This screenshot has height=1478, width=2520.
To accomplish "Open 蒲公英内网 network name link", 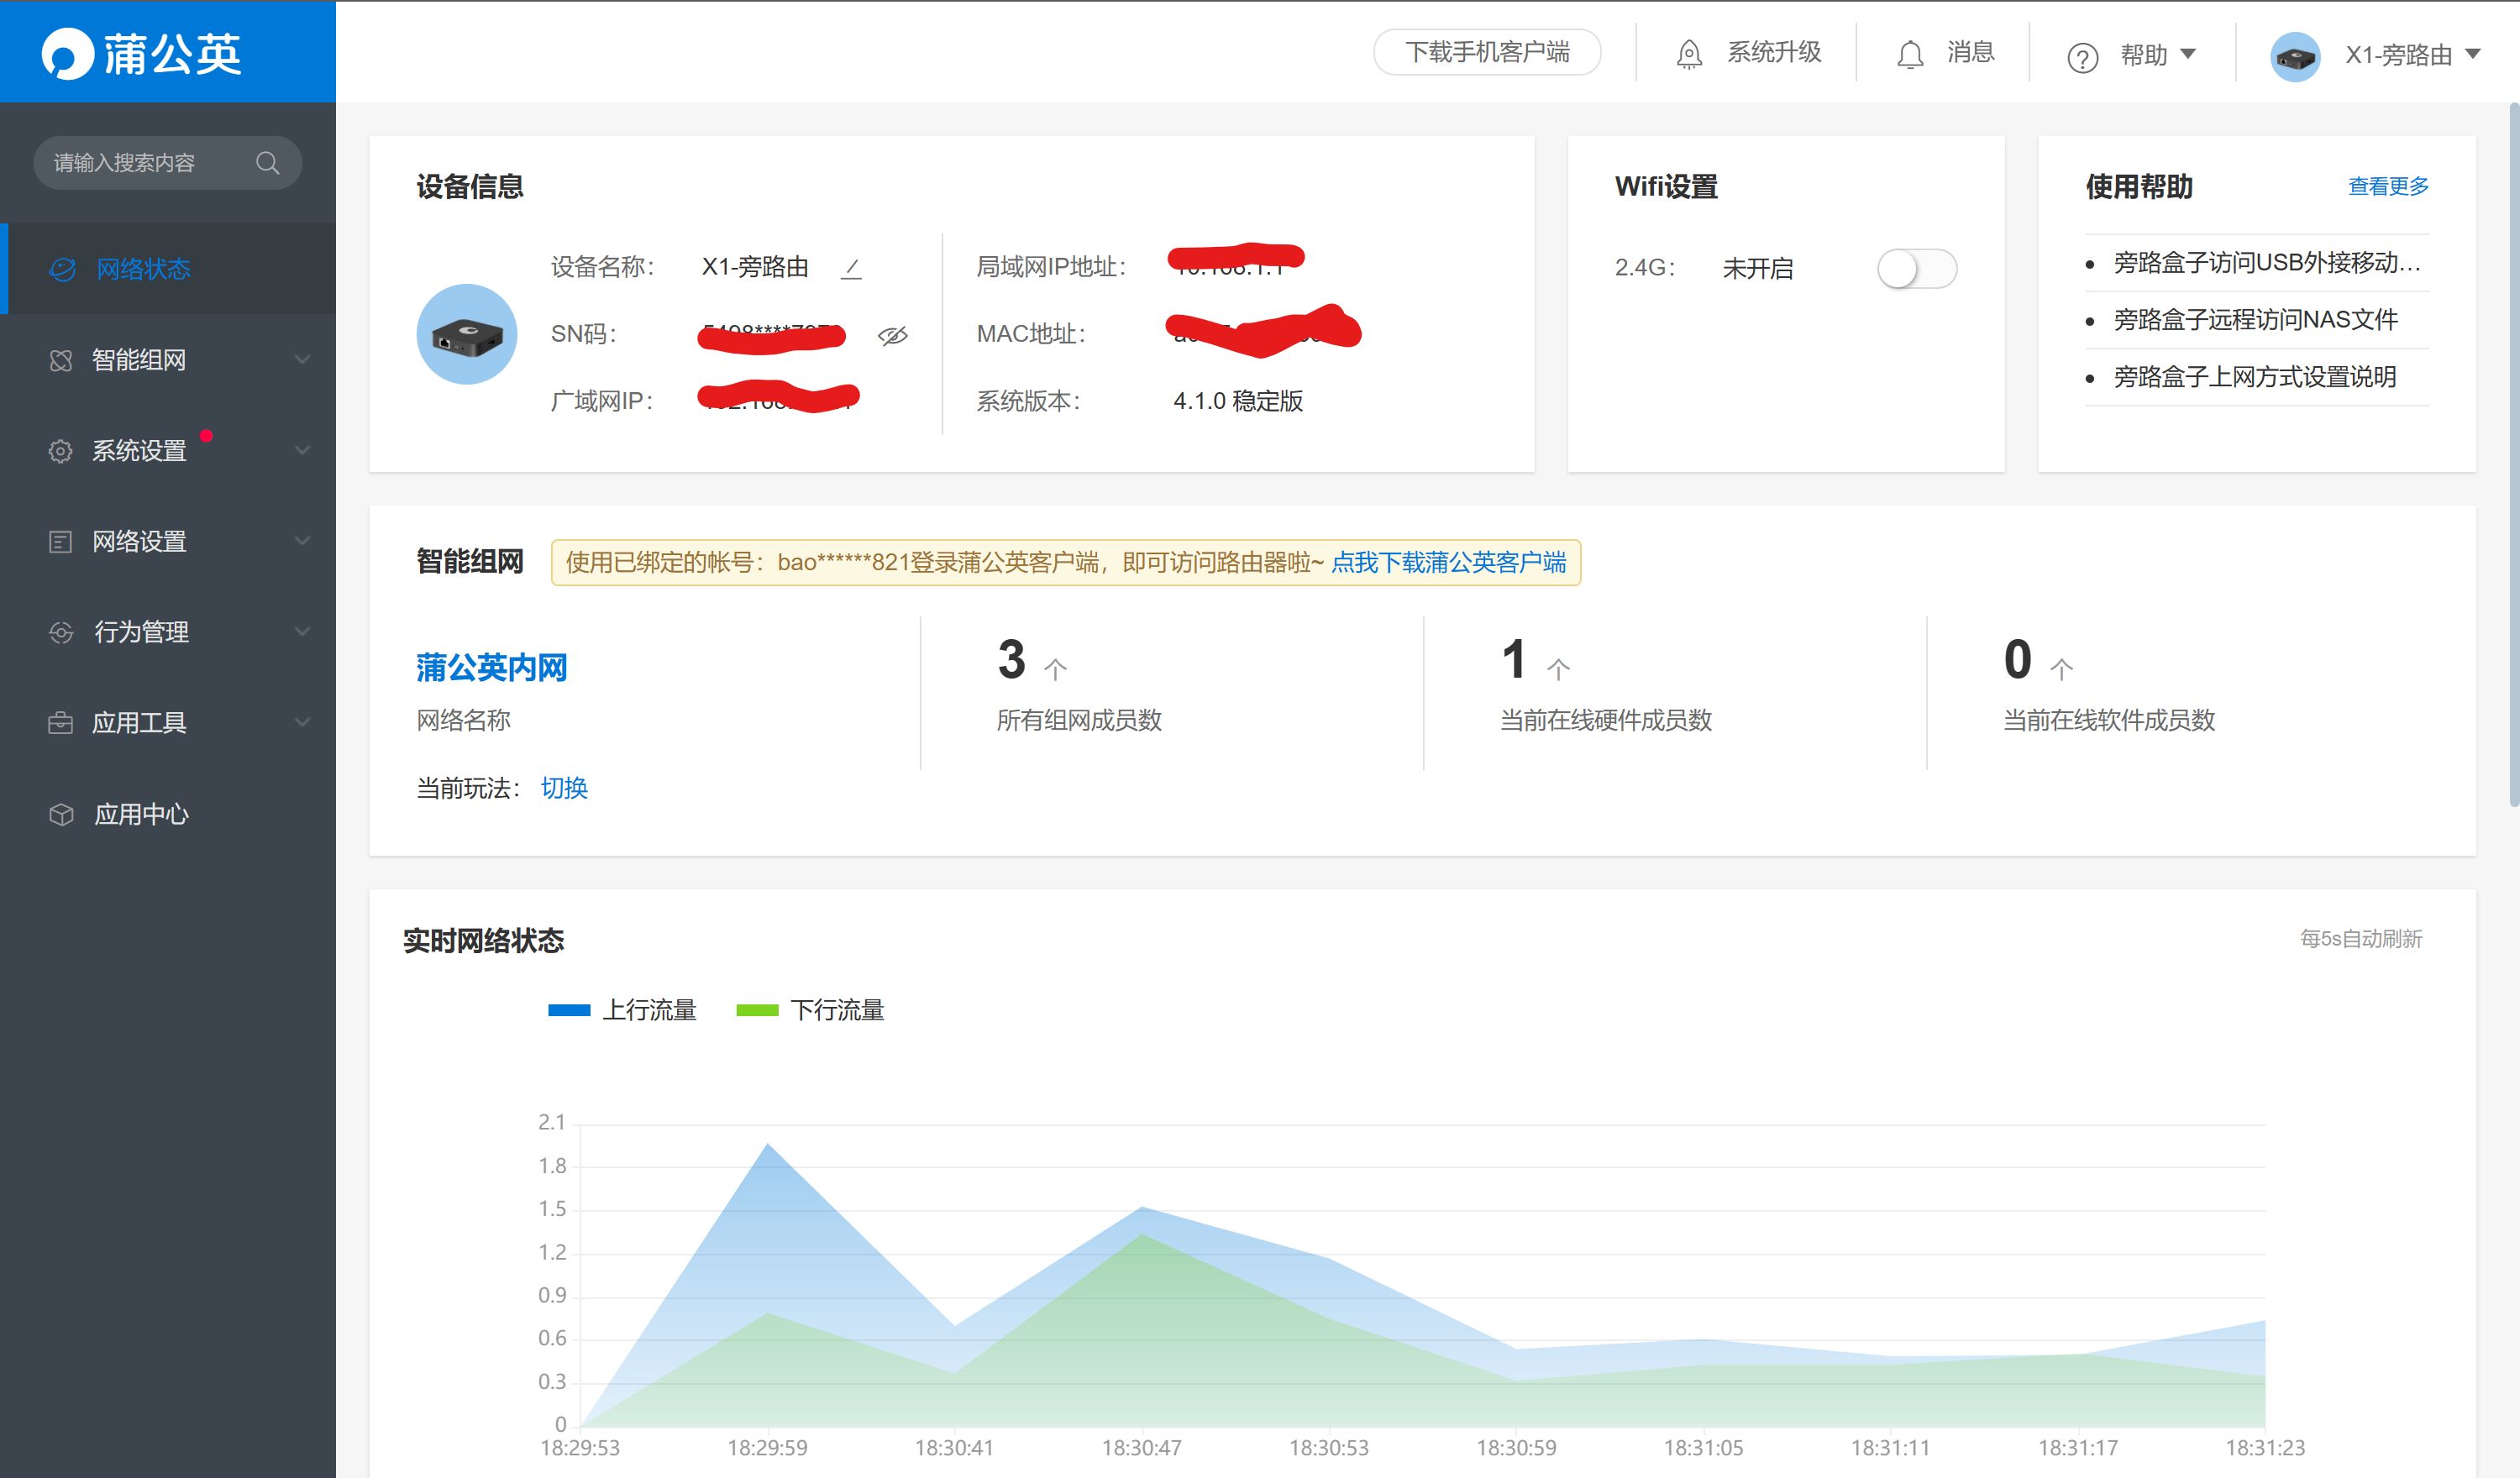I will point(491,667).
